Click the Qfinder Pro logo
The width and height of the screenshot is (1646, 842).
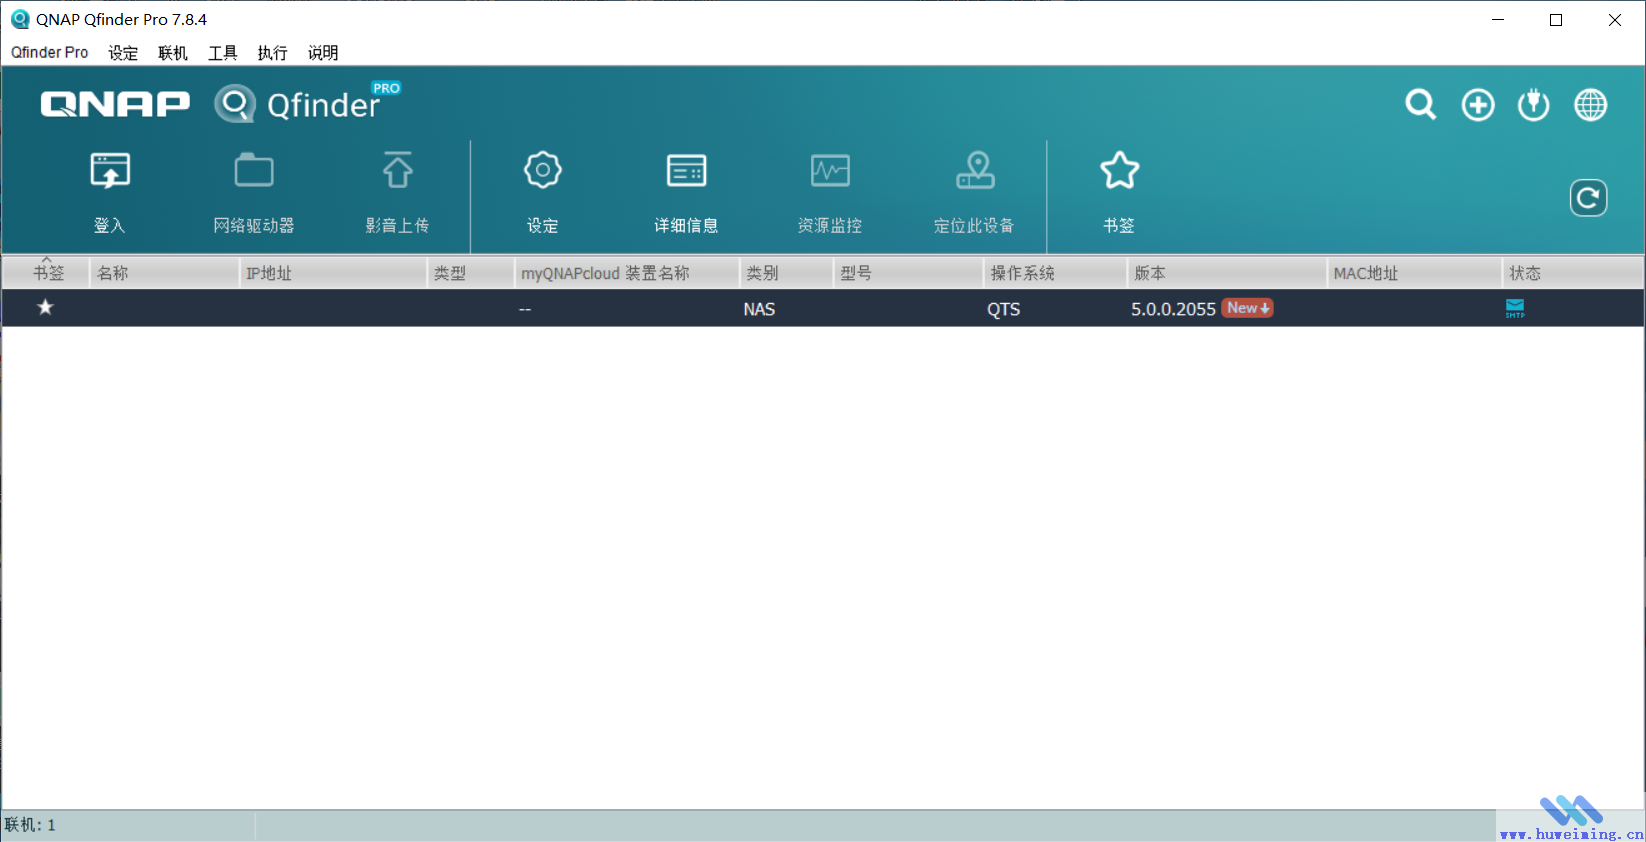pyautogui.click(x=308, y=103)
